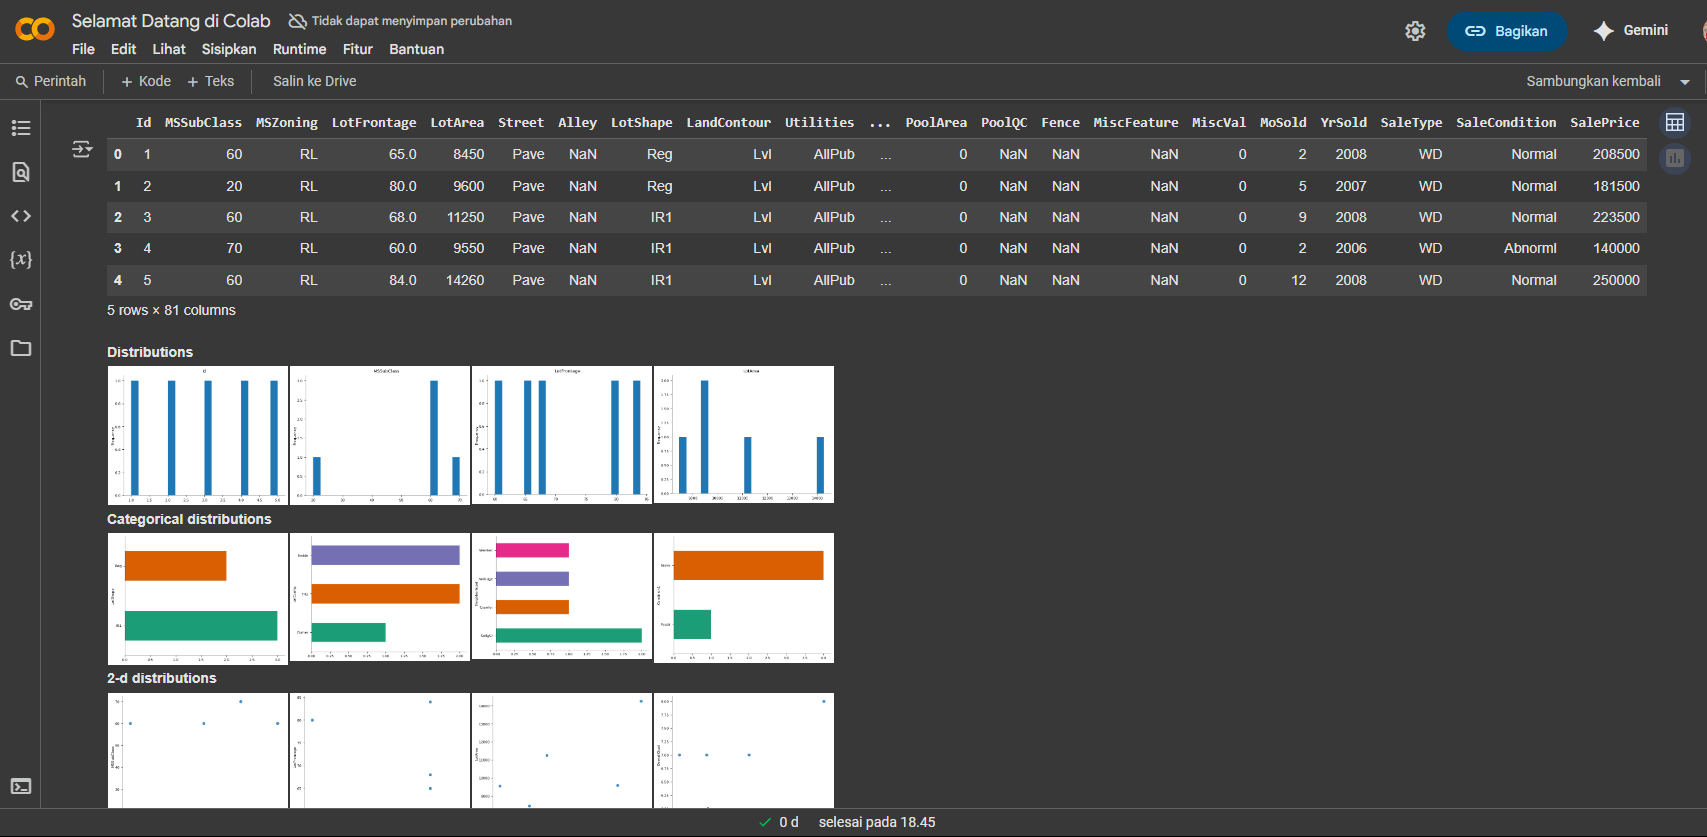1707x837 pixels.
Task: Click Sambungkan kembali button
Action: pos(1593,81)
